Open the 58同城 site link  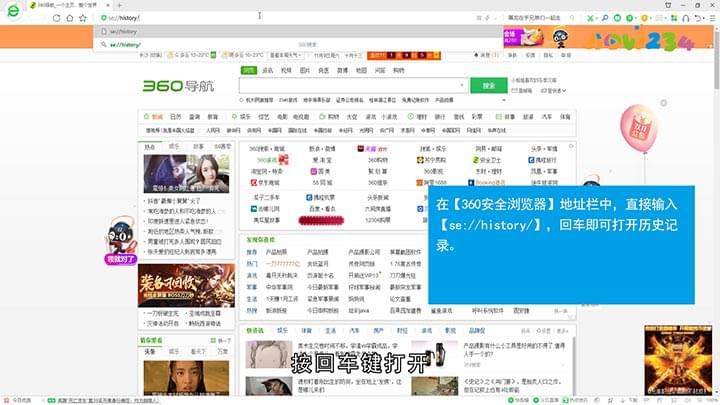click(x=322, y=182)
